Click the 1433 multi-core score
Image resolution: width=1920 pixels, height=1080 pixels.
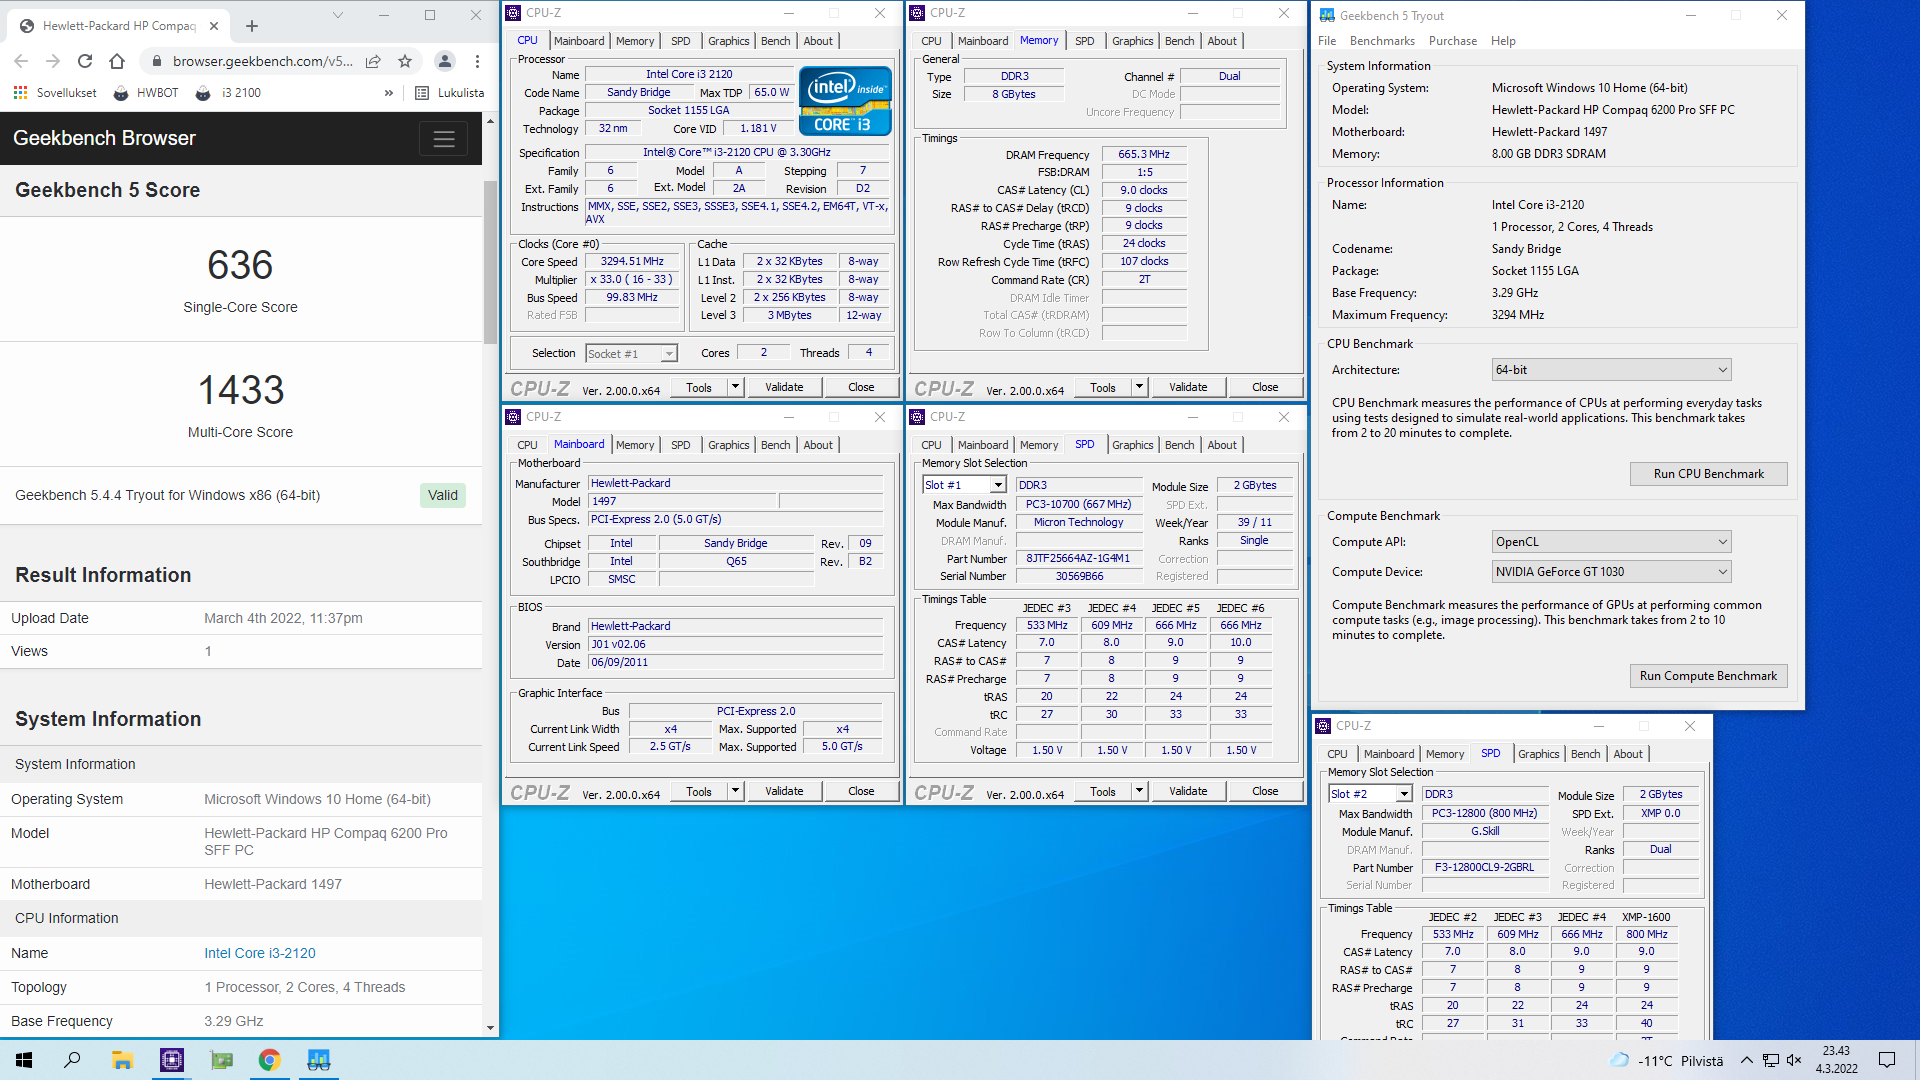240,390
